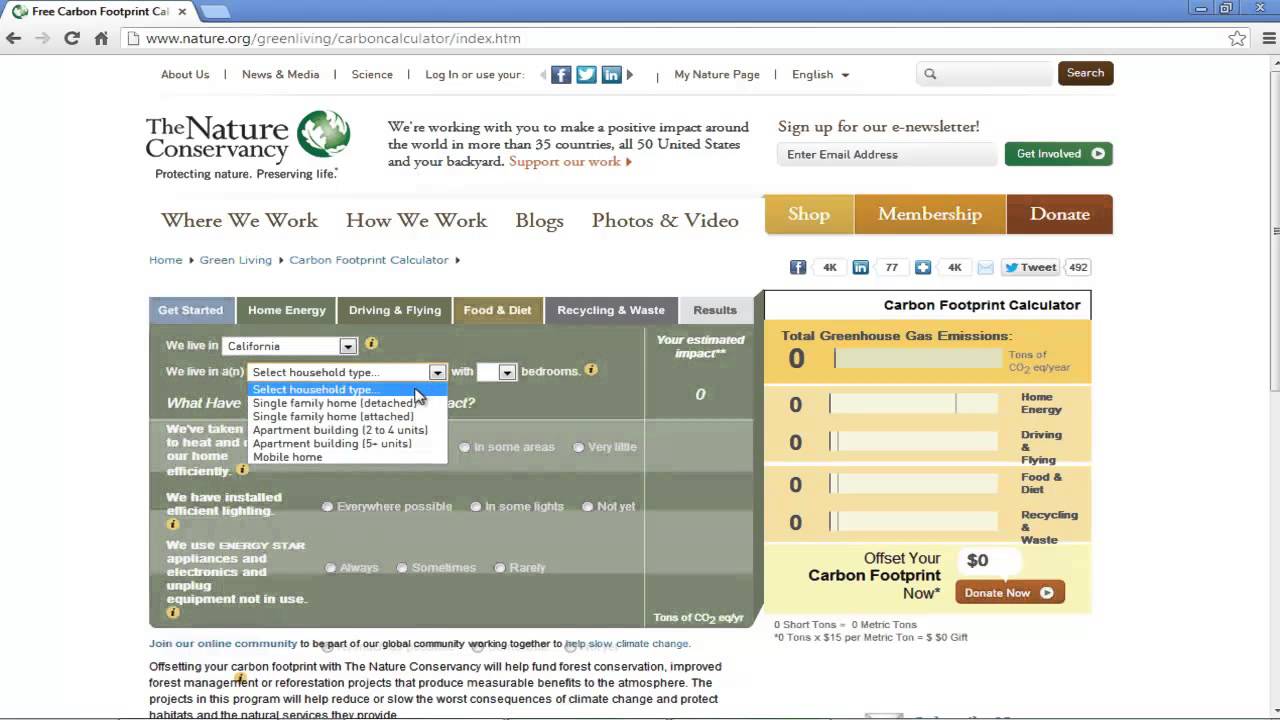Reload the page with refresh icon
1280x720 pixels.
pos(72,38)
